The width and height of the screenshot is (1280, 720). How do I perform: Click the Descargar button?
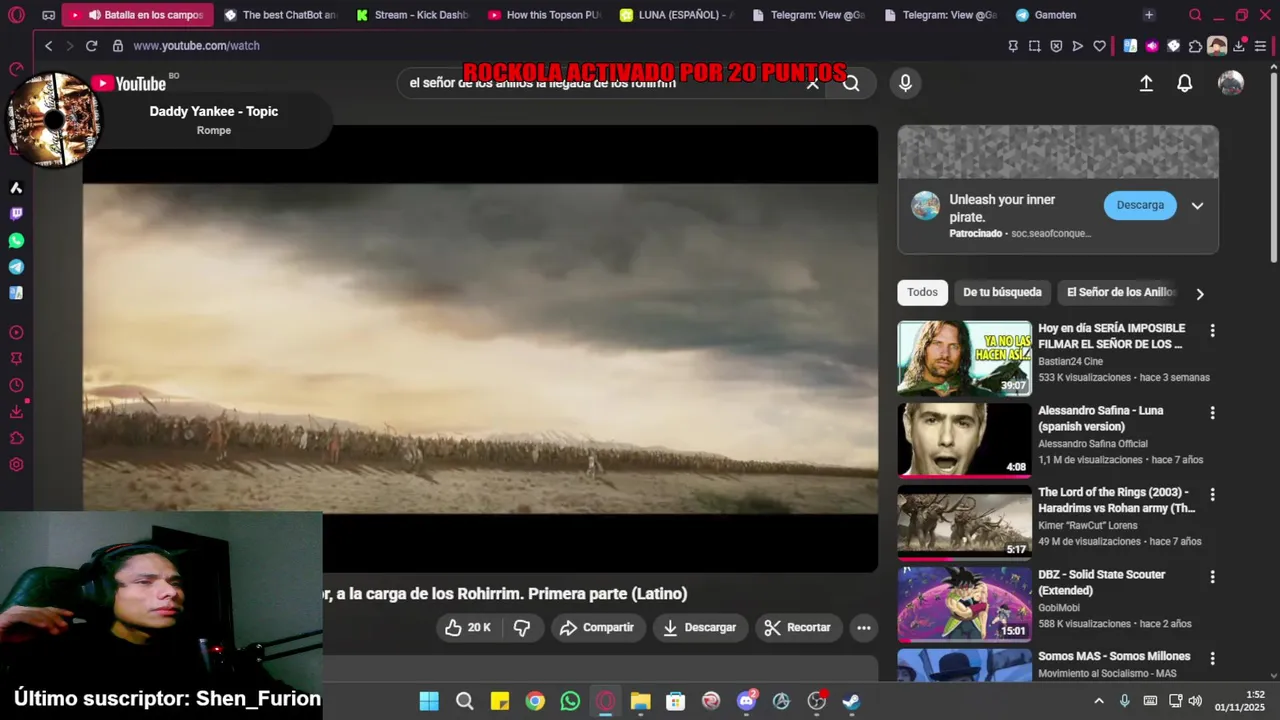point(700,628)
